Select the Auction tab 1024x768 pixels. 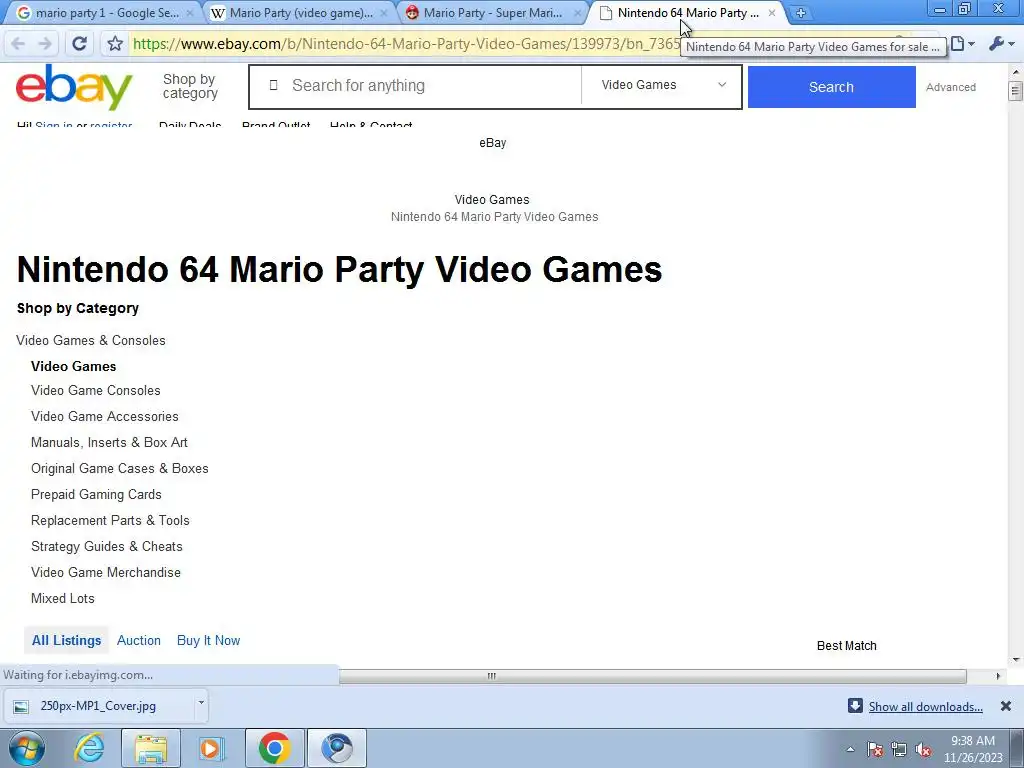coord(138,640)
